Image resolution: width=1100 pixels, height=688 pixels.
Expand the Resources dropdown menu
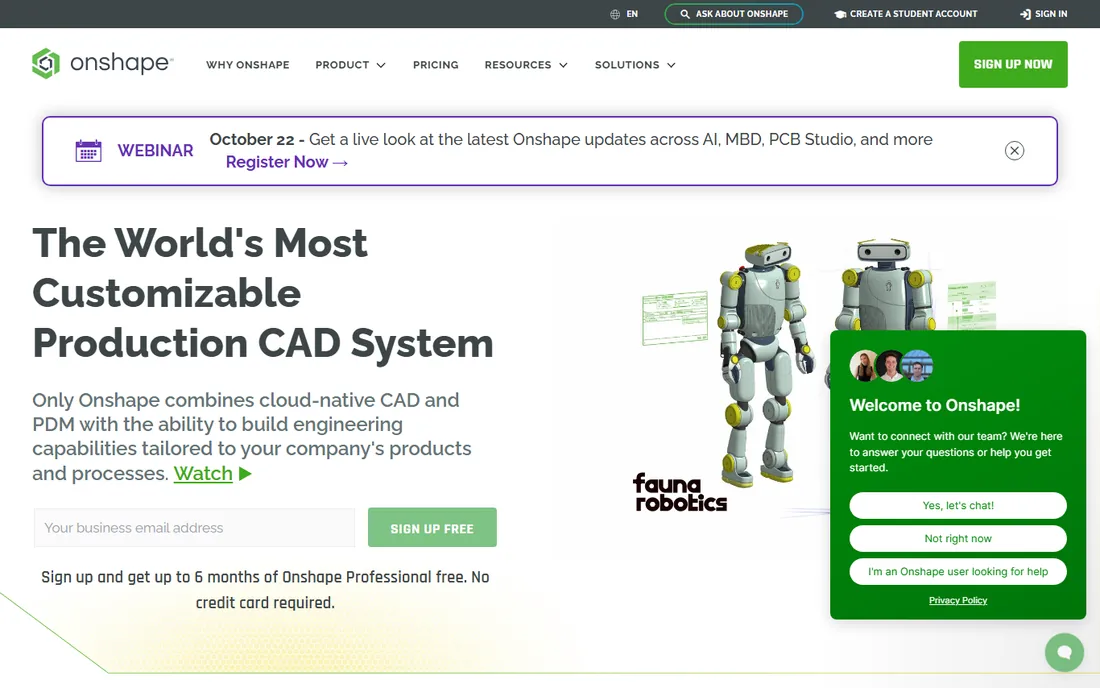coord(526,65)
